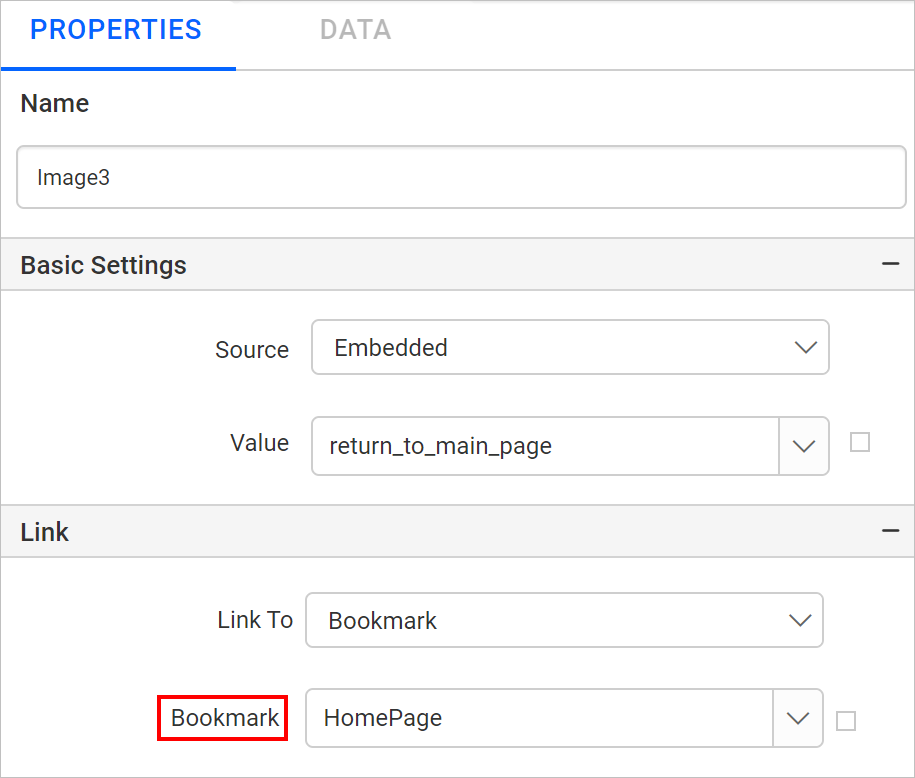Select the PROPERTIES tab
Screen dimensions: 915x778
point(116,30)
